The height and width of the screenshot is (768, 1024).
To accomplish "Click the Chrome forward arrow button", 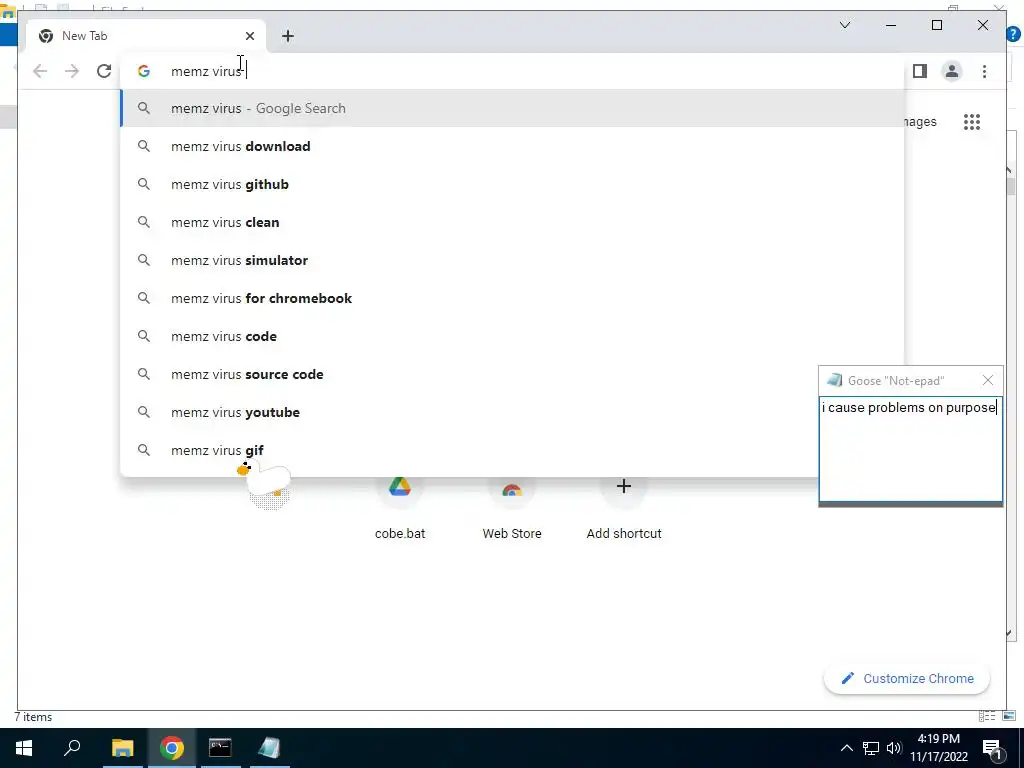I will (x=72, y=71).
